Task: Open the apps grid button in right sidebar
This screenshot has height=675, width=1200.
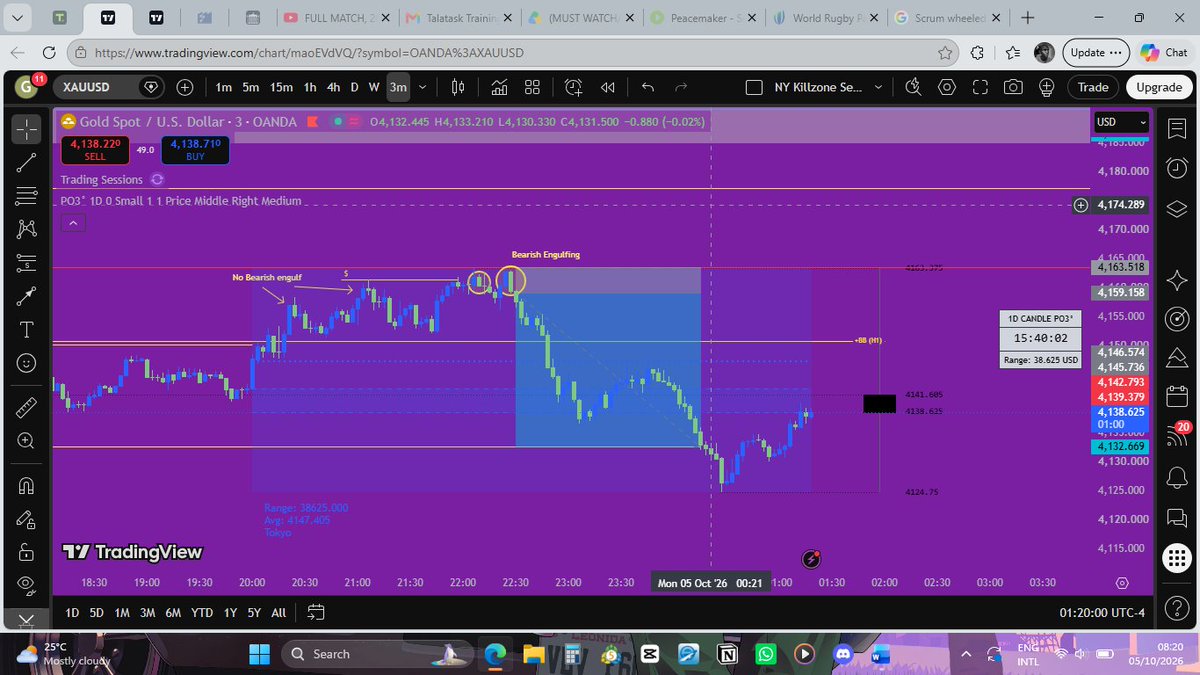Action: click(1177, 558)
